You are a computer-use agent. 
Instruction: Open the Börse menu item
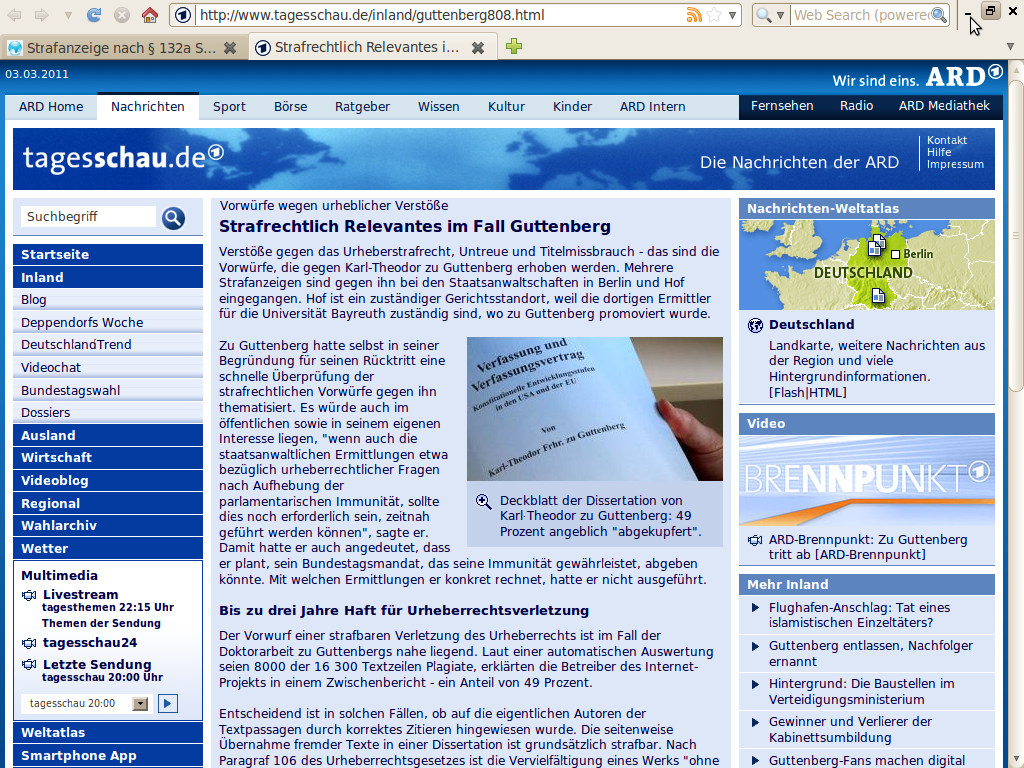pos(291,106)
